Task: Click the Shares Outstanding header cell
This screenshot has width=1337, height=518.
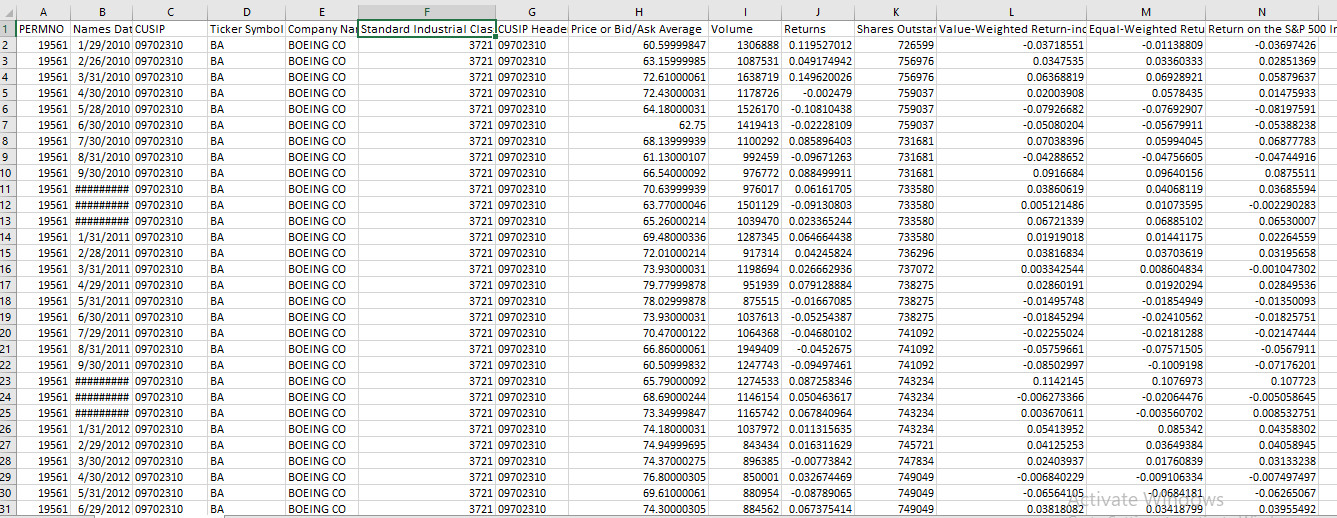Action: pos(895,29)
